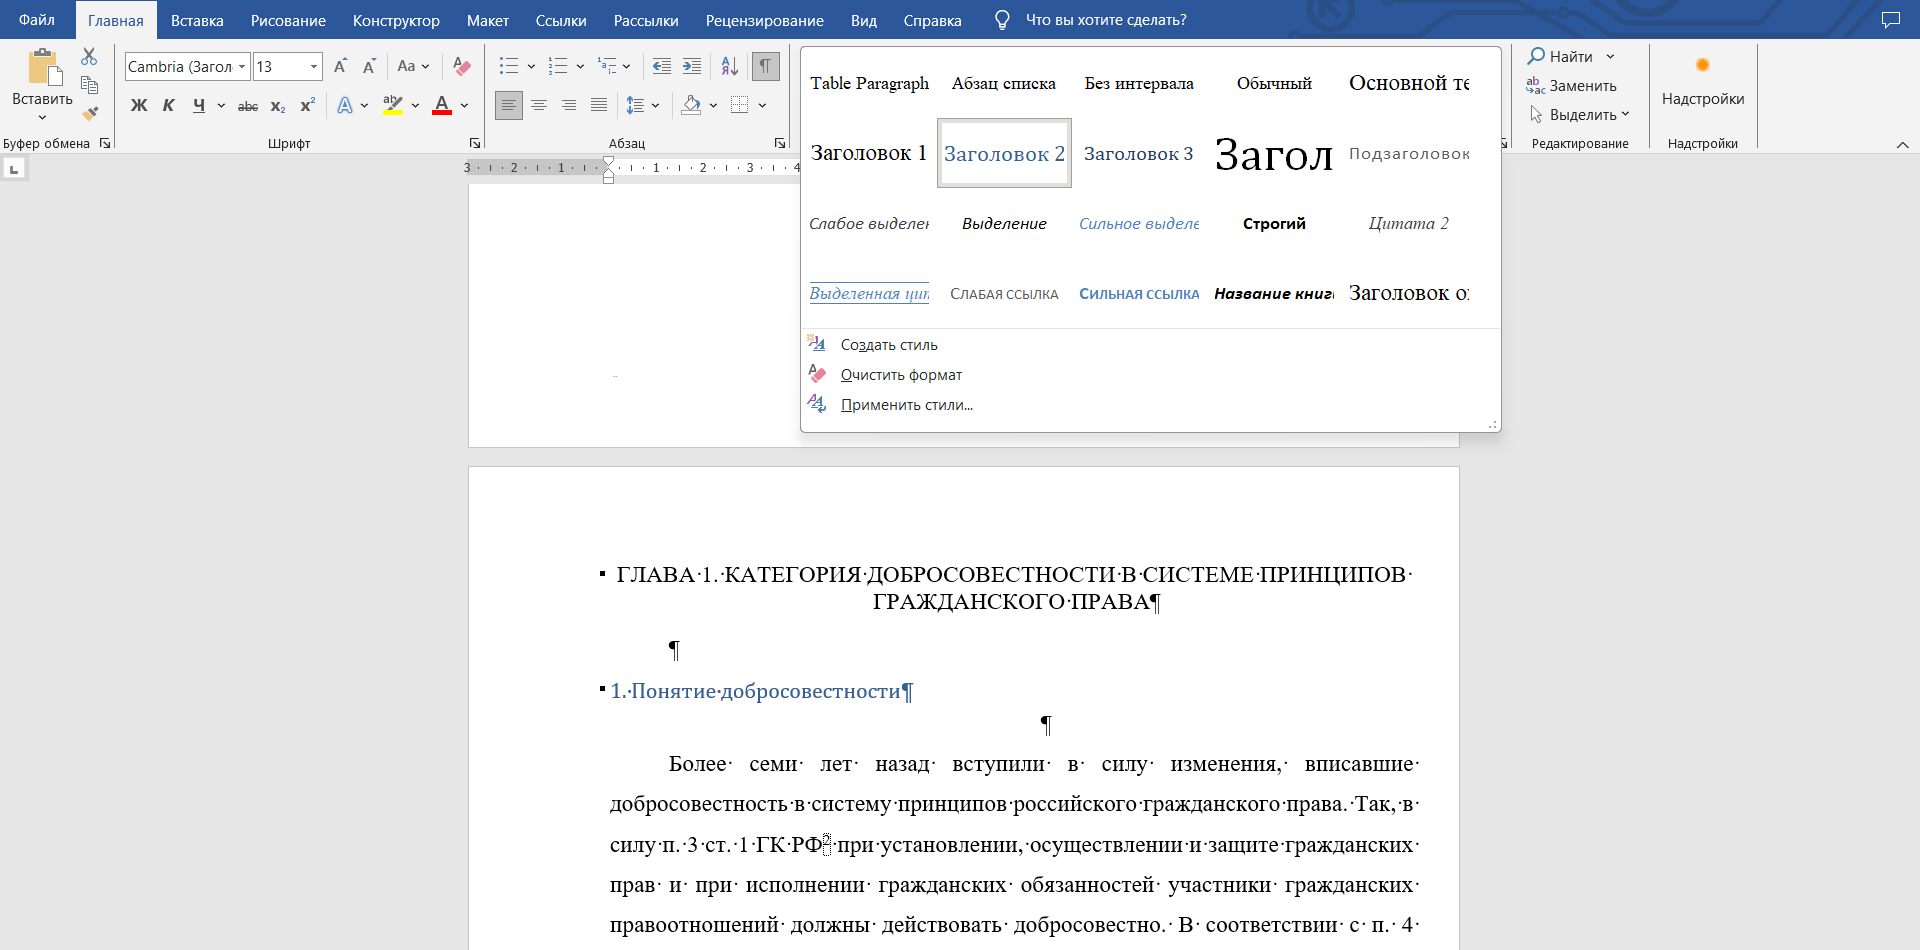Toggle align right

569,105
